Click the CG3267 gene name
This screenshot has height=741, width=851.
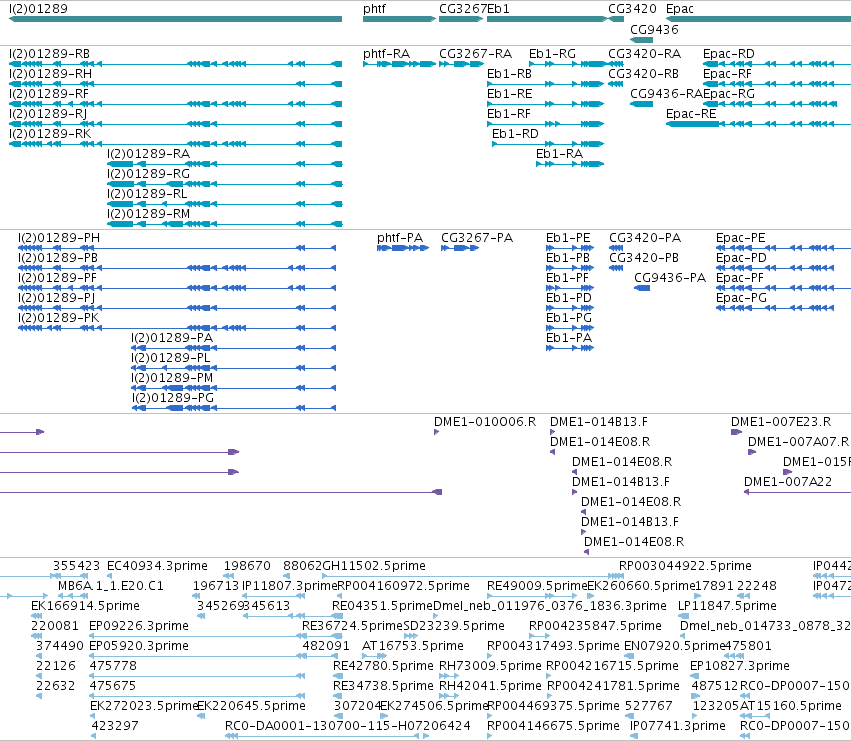[463, 9]
